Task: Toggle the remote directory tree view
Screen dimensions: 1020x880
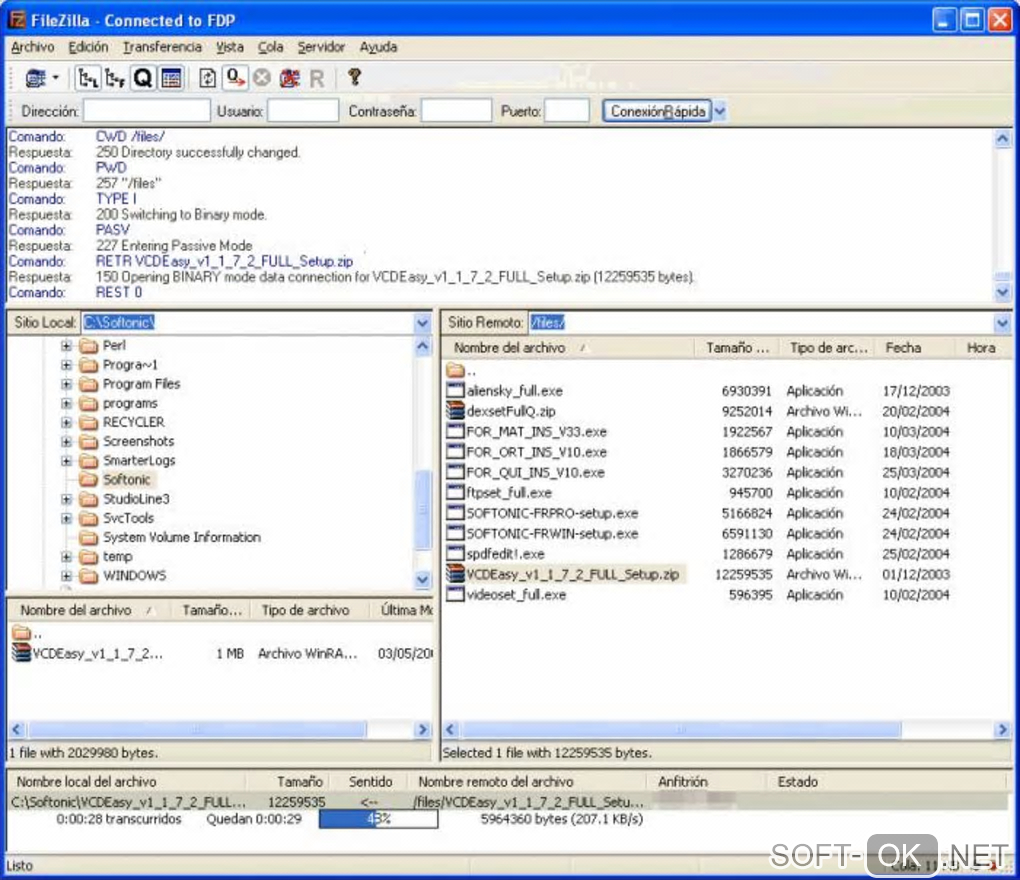Action: pos(114,79)
